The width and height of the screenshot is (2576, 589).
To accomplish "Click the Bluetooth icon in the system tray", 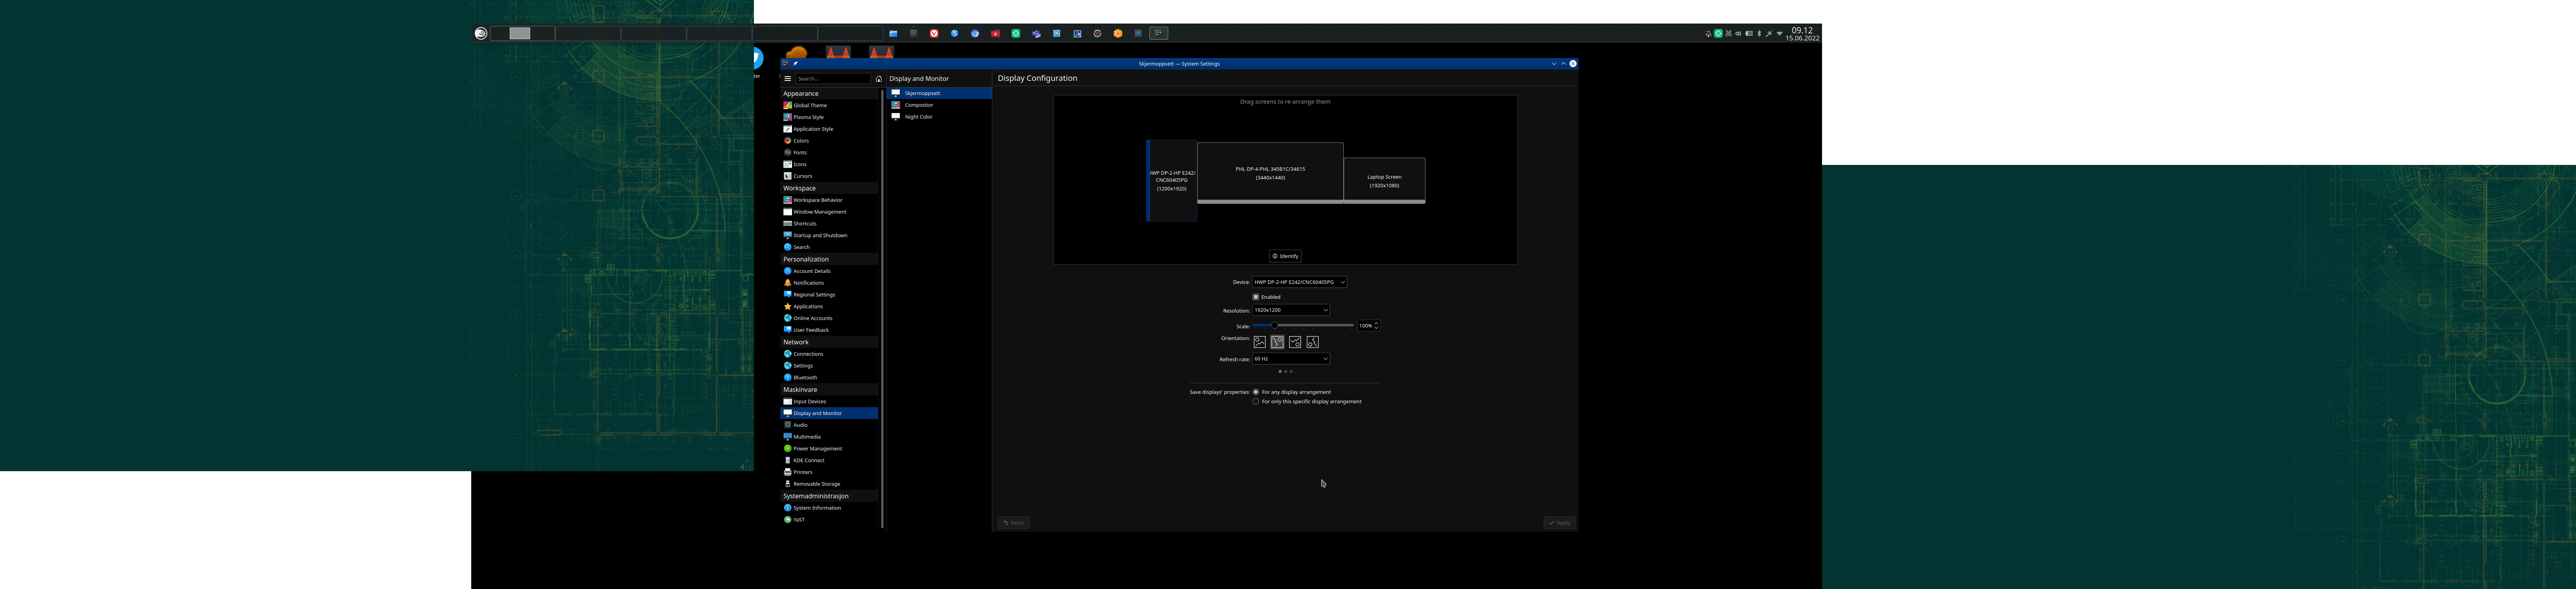I will [x=1759, y=34].
